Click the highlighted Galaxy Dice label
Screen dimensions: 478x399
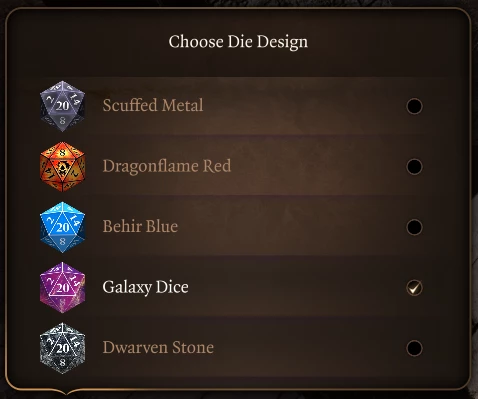tap(145, 287)
